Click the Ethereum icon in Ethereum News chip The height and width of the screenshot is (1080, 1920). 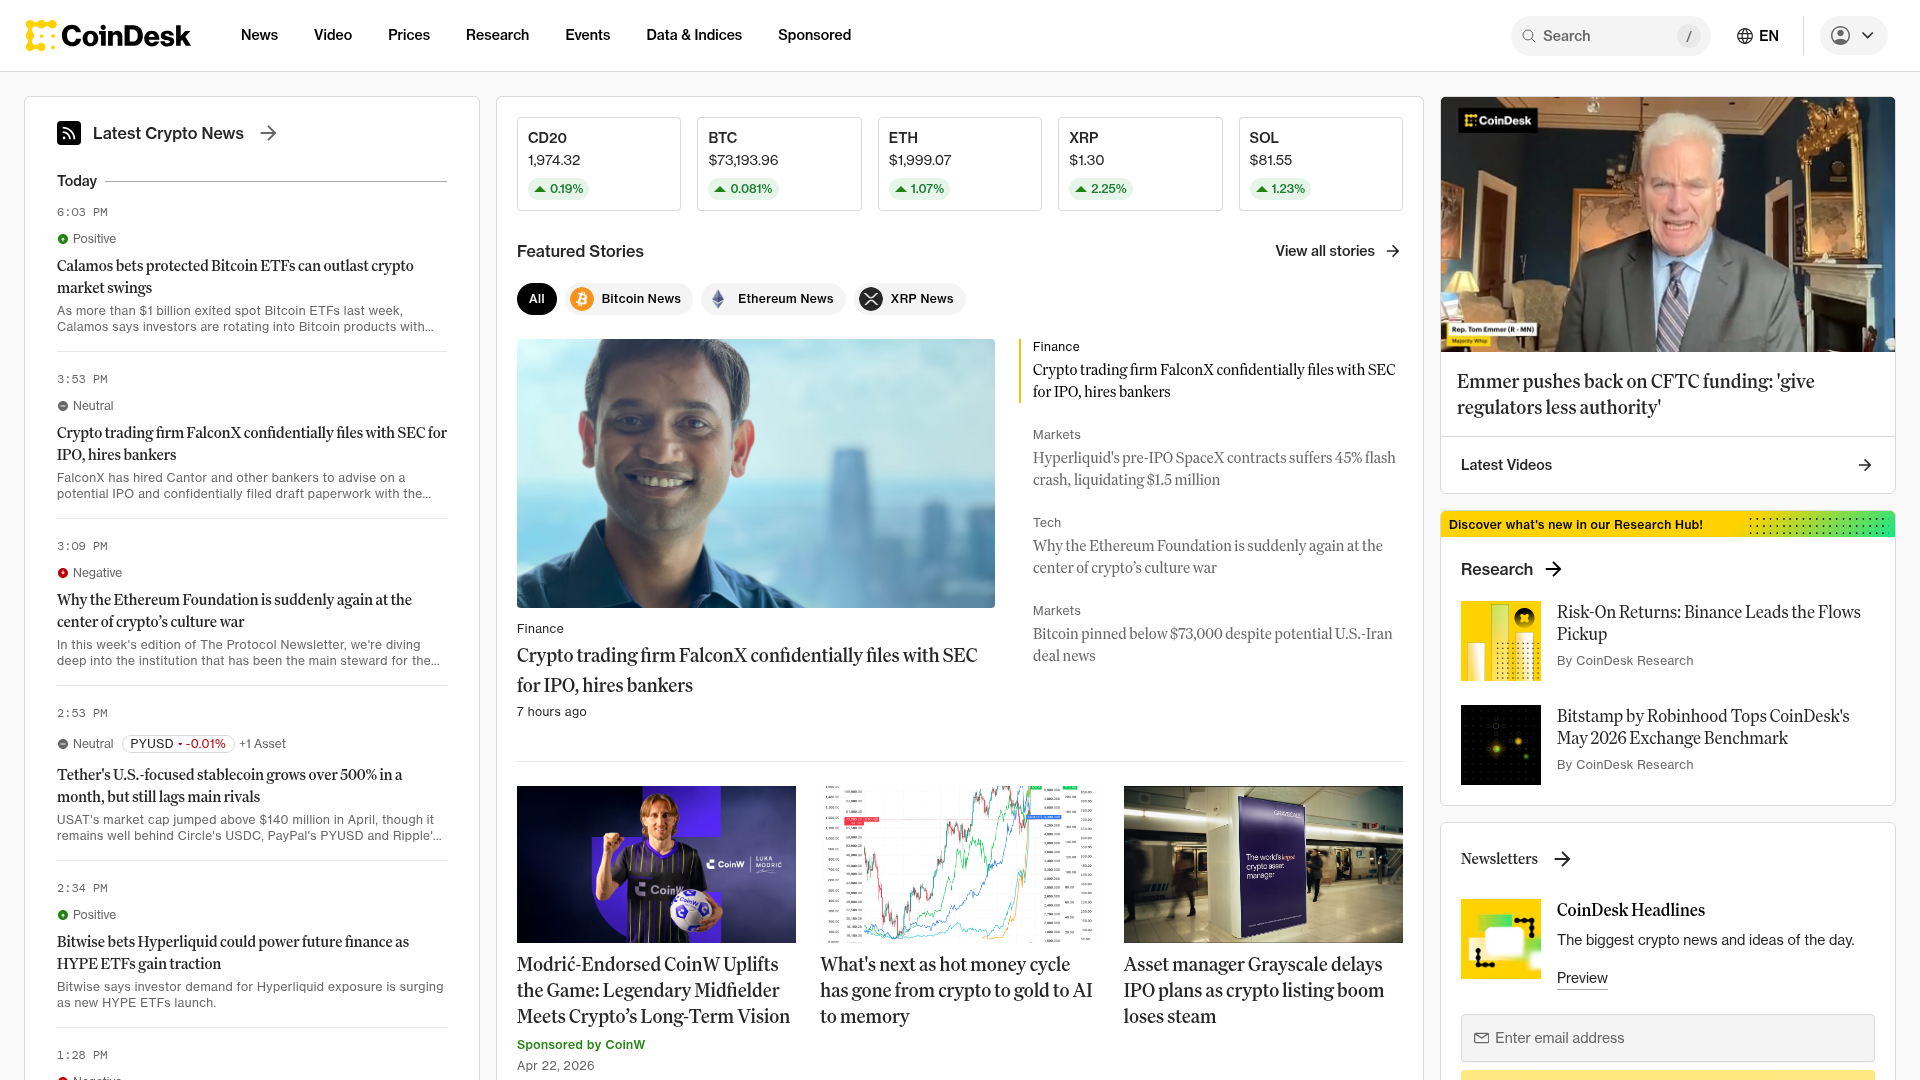click(x=718, y=299)
